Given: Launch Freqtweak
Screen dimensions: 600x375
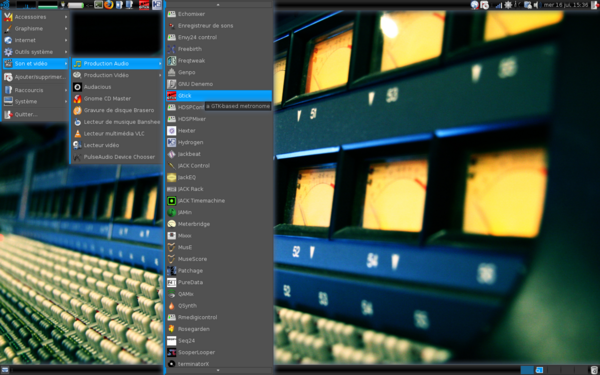Looking at the screenshot, I should (219, 60).
